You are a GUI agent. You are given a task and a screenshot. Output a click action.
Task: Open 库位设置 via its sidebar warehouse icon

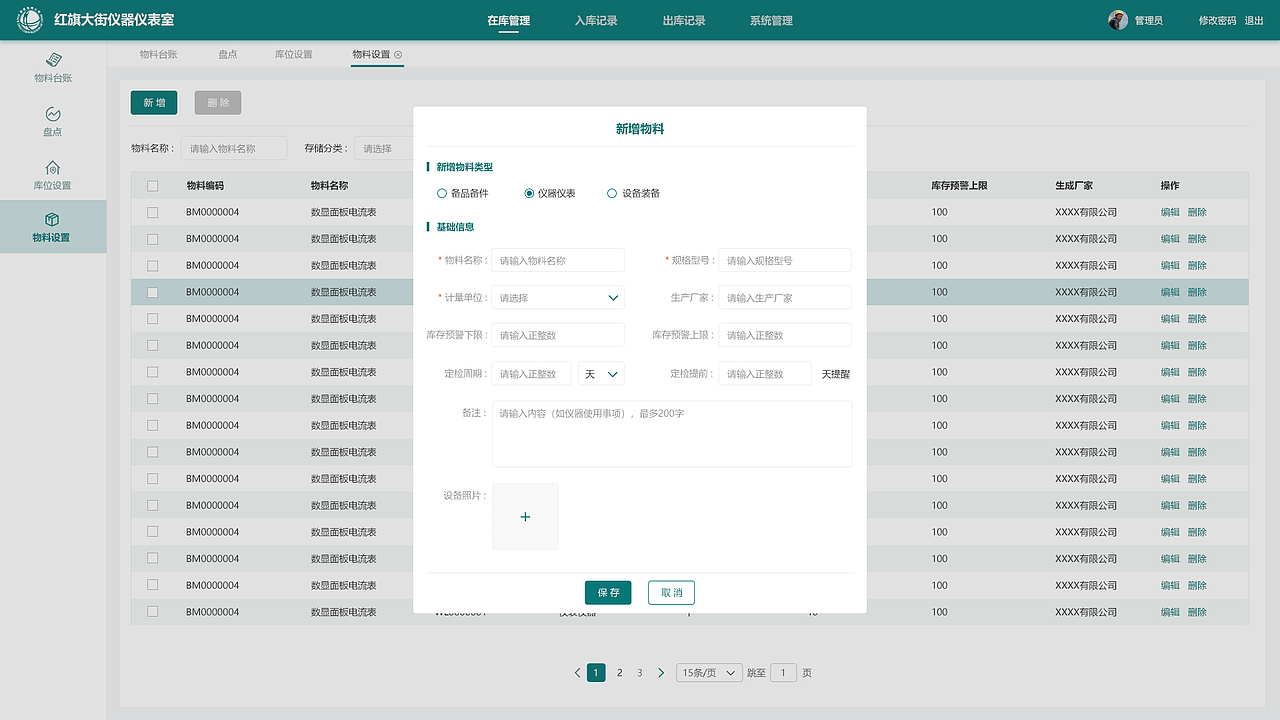(53, 167)
